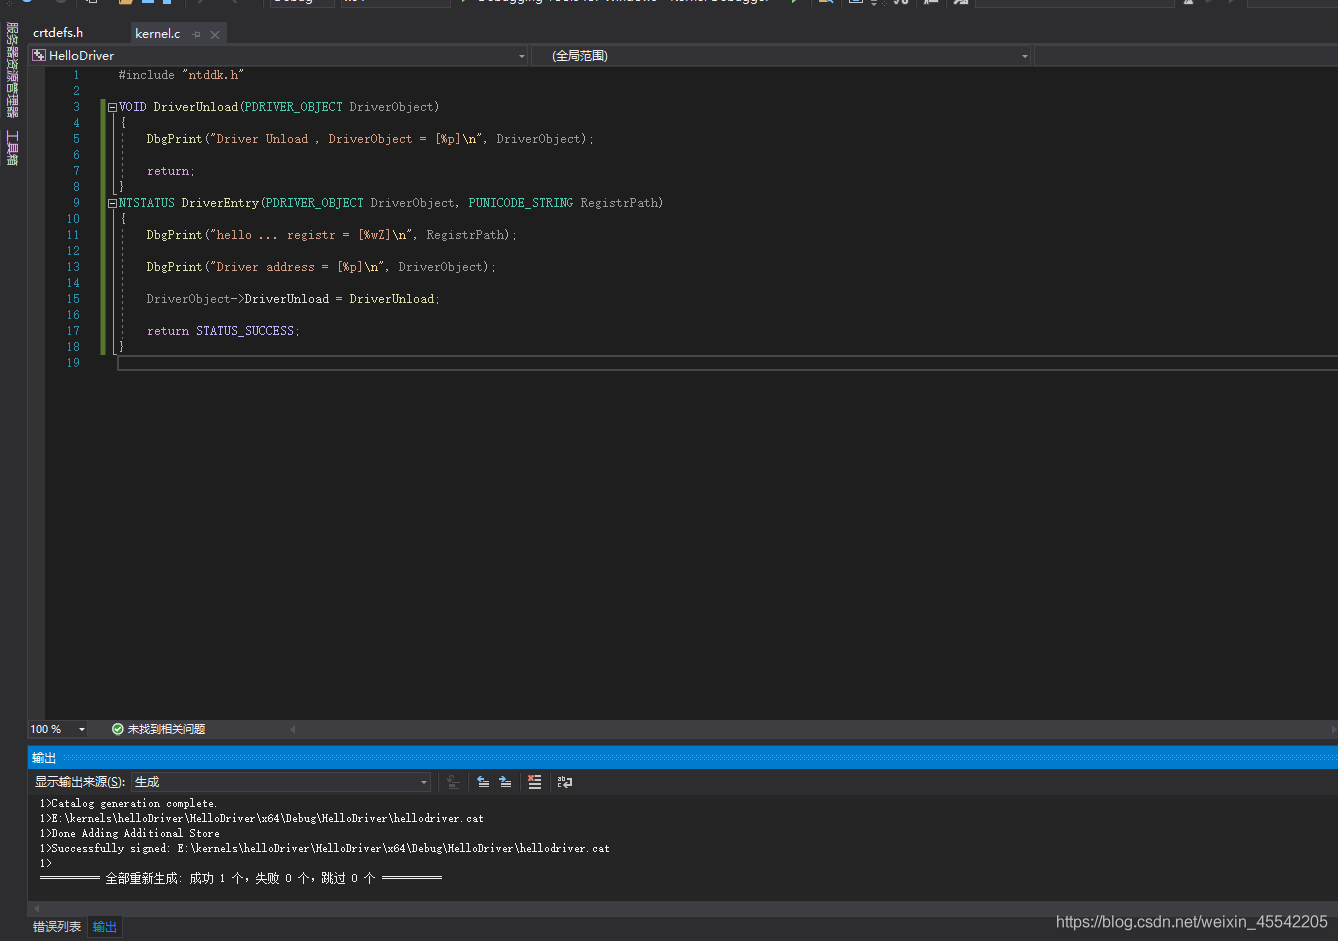Click the 未找到相关问题 status indicator
Viewport: 1338px width, 941px height.
pyautogui.click(x=159, y=729)
